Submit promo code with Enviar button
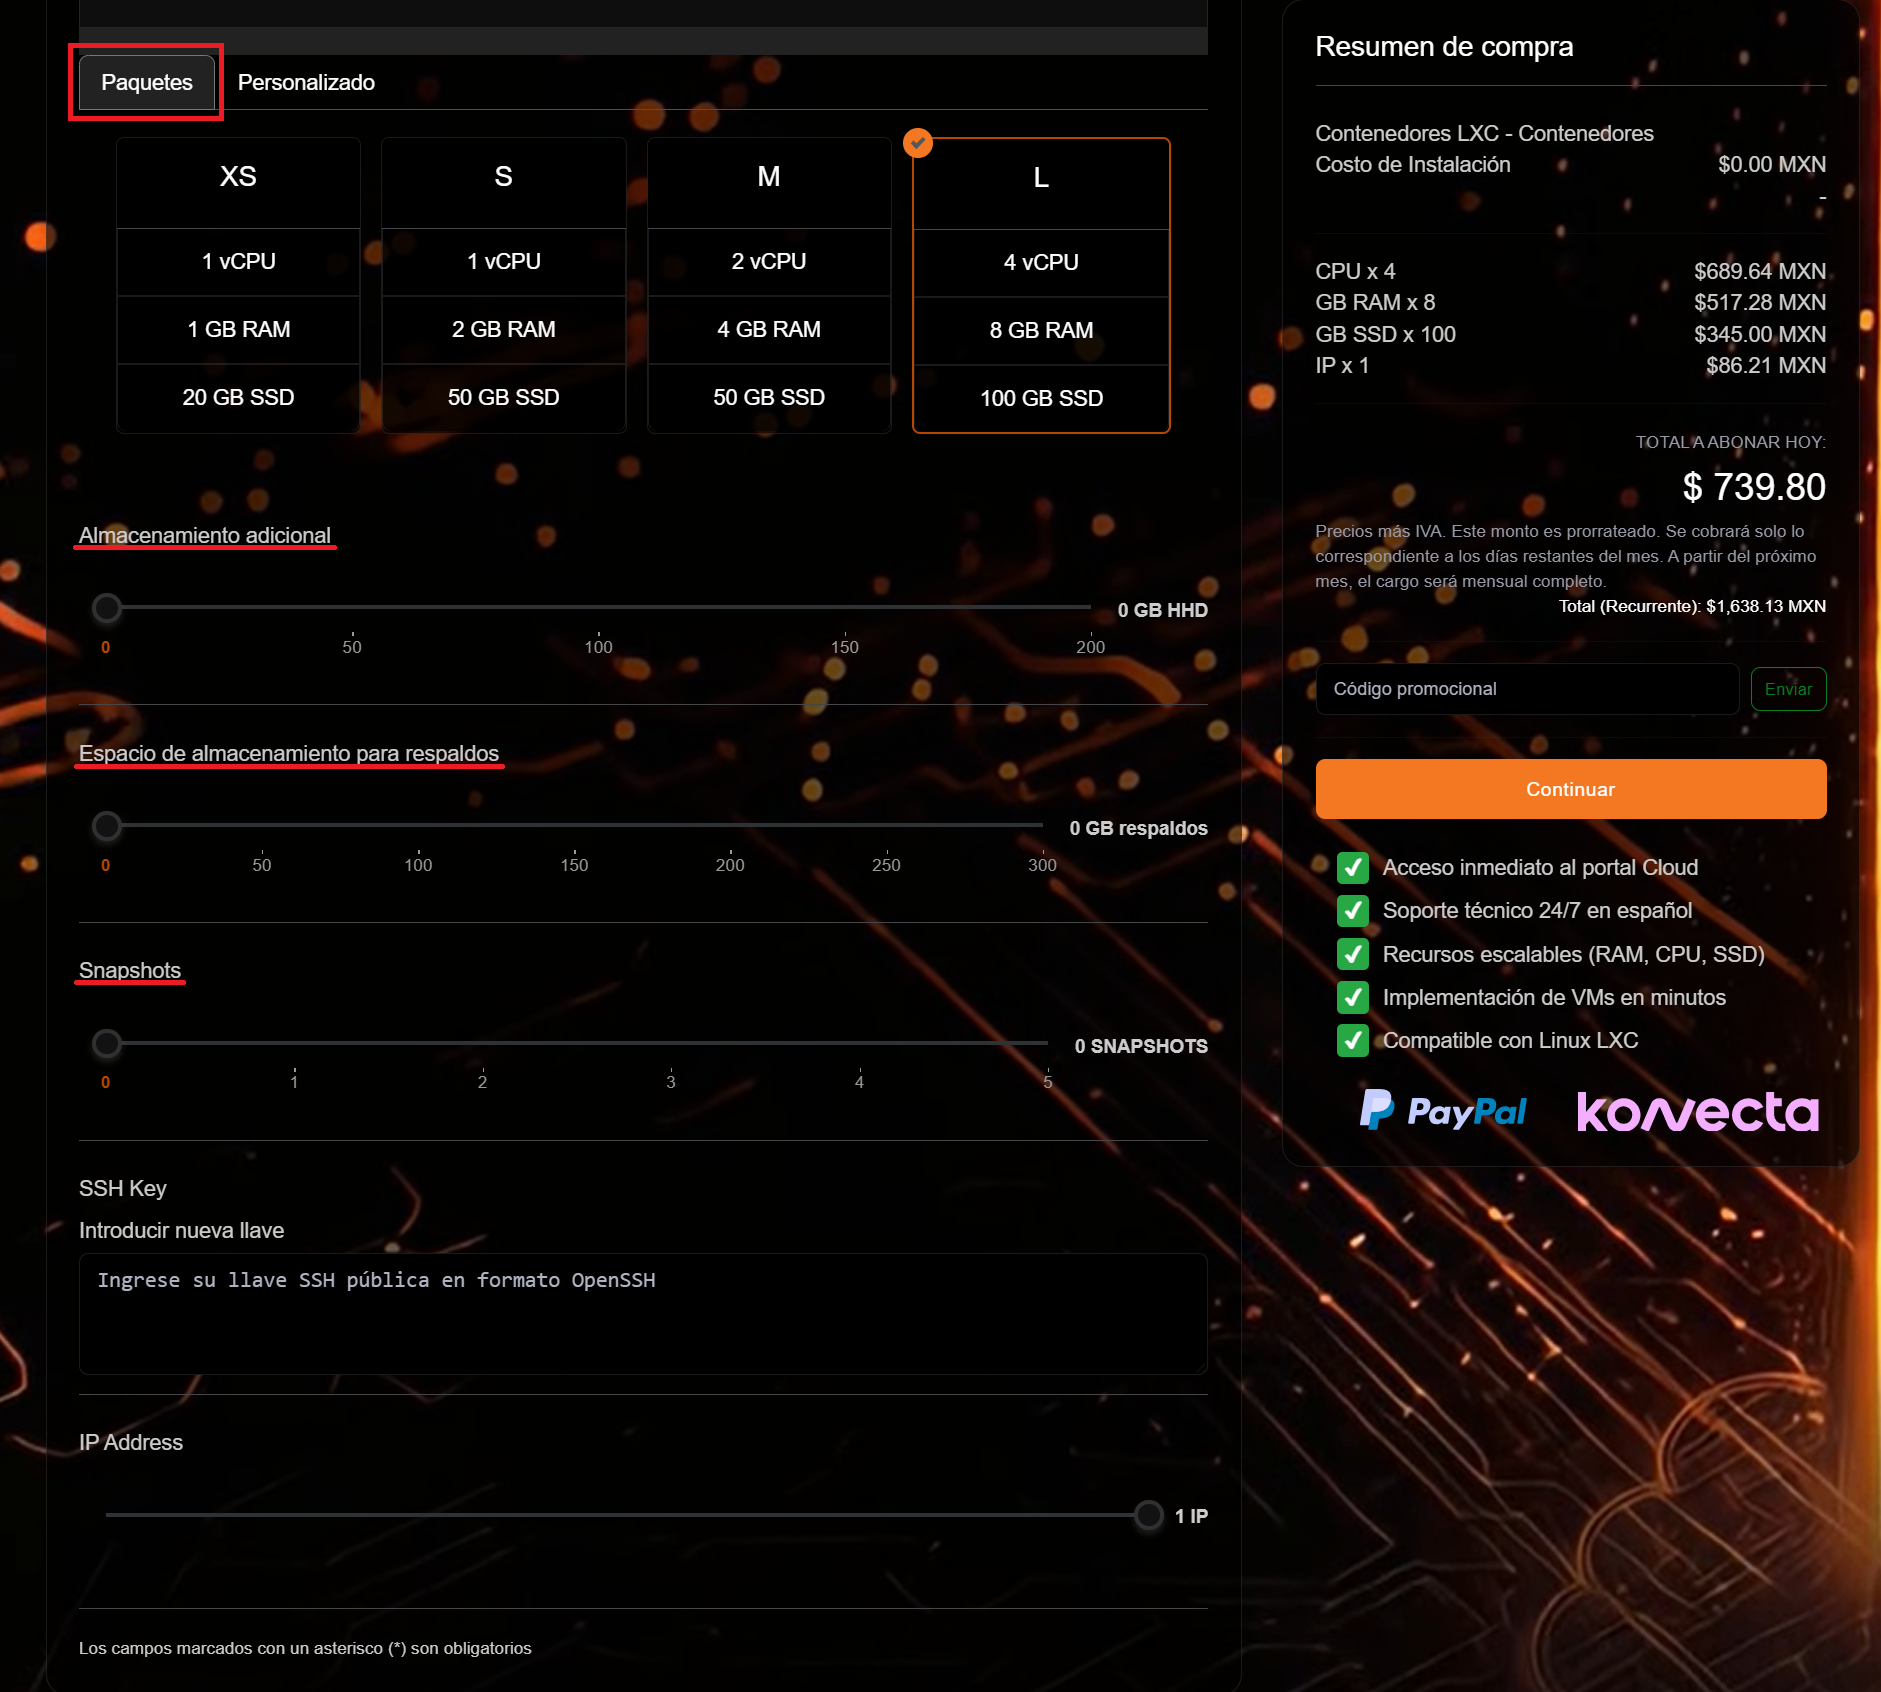1881x1692 pixels. pyautogui.click(x=1787, y=689)
